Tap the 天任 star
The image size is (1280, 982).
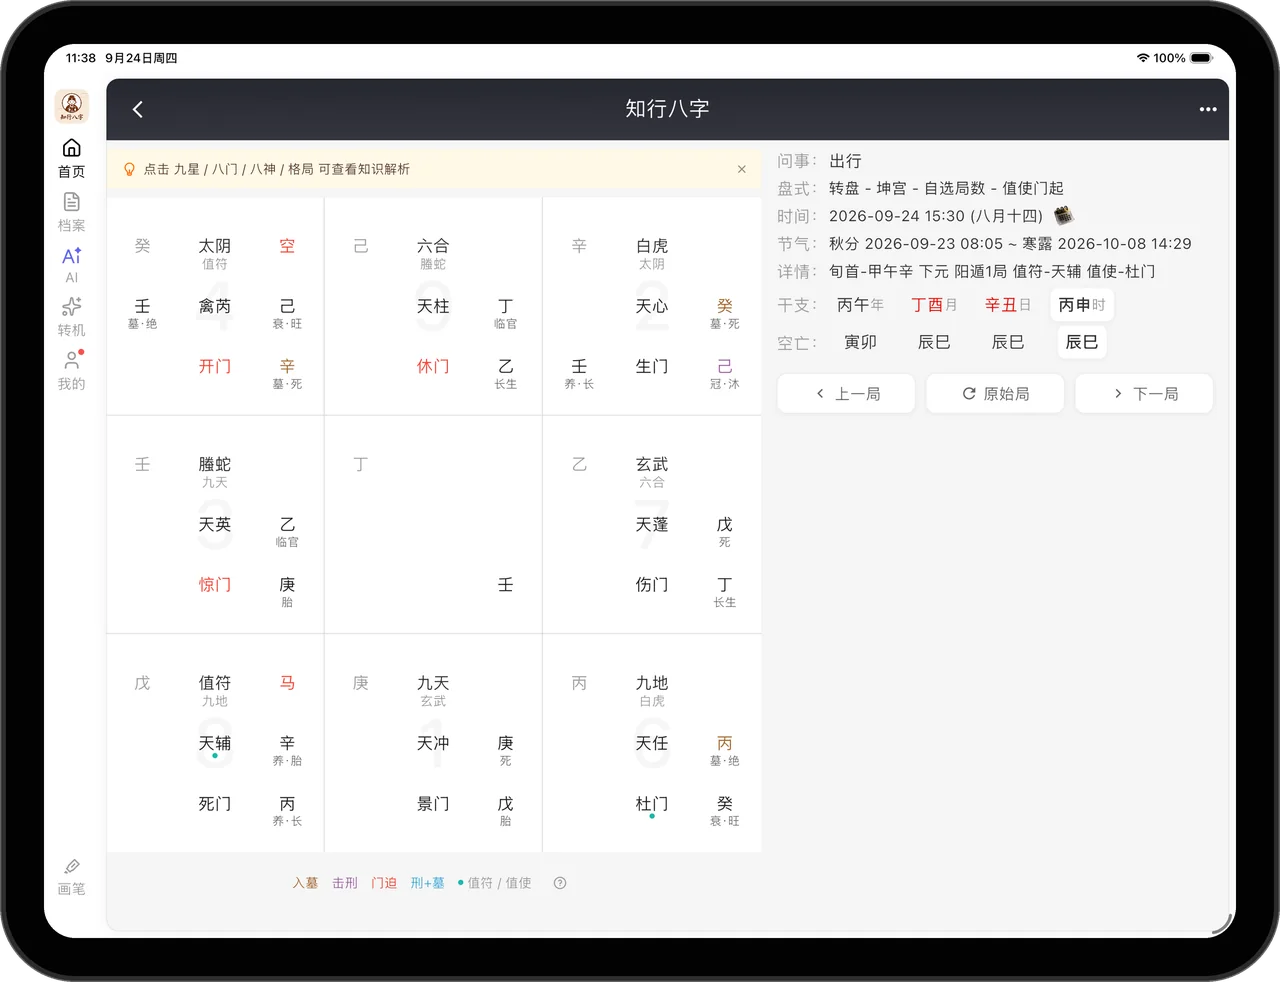pyautogui.click(x=652, y=744)
